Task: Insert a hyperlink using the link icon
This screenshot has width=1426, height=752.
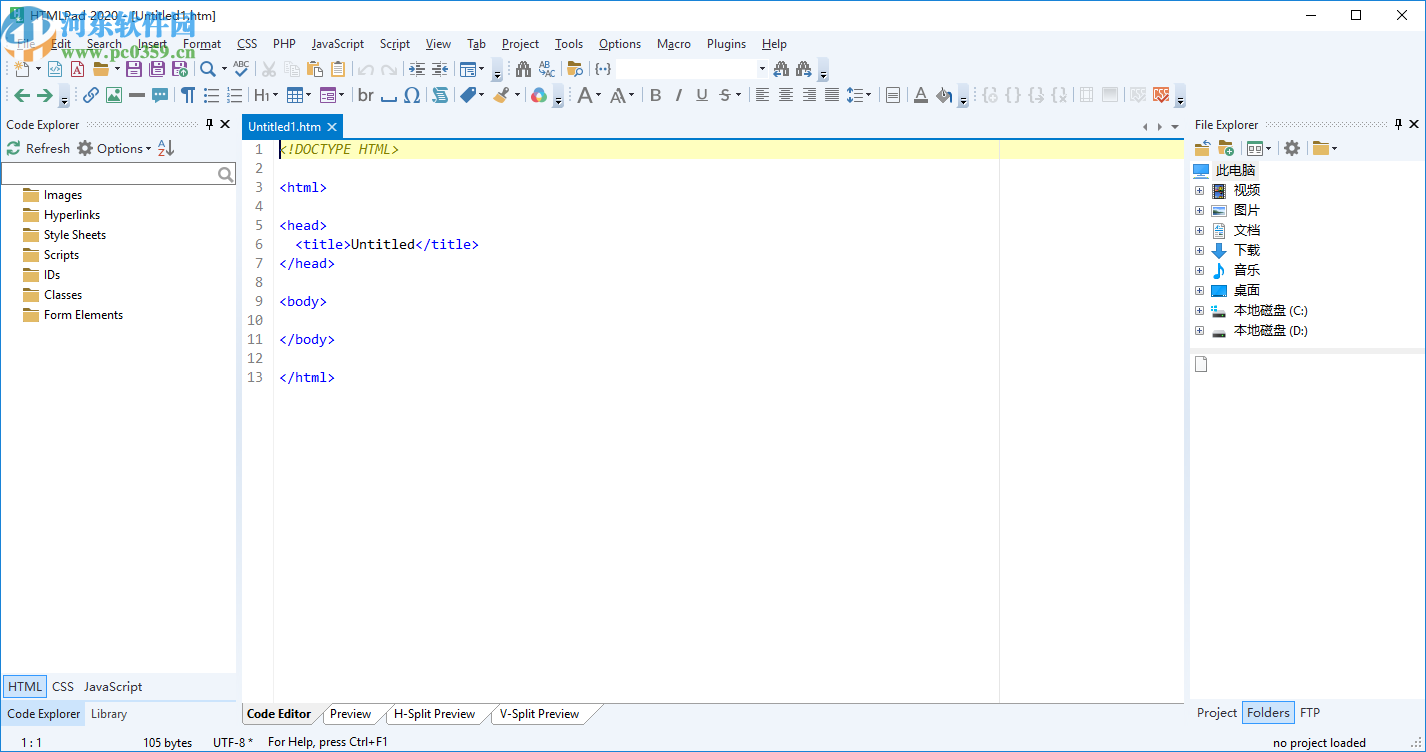Action: [x=90, y=95]
